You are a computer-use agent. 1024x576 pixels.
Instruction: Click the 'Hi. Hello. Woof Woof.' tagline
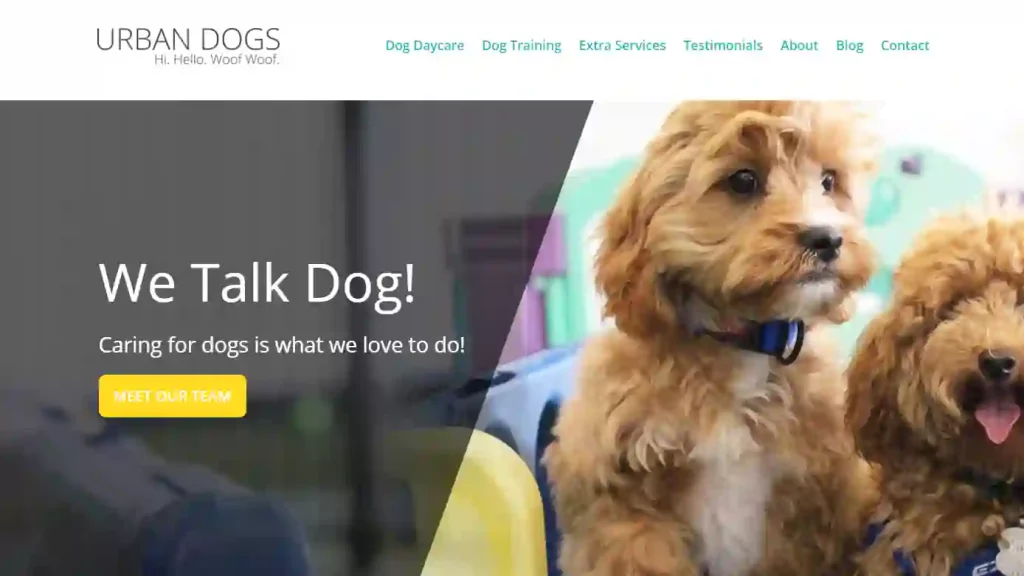tap(216, 59)
